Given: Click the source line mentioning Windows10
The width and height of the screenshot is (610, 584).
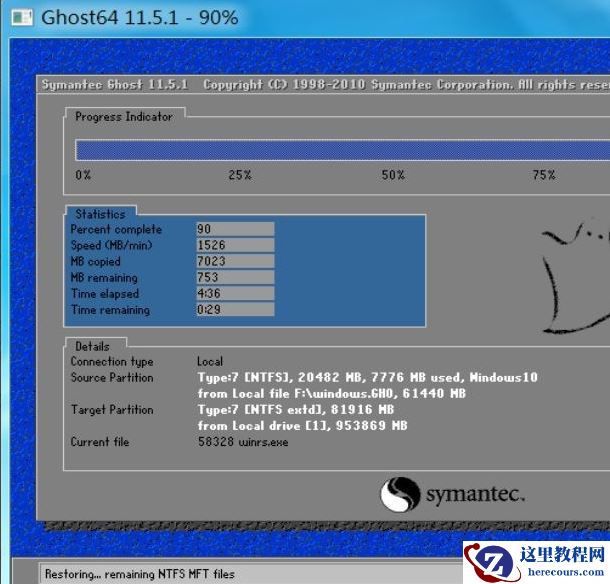Looking at the screenshot, I should tap(368, 377).
